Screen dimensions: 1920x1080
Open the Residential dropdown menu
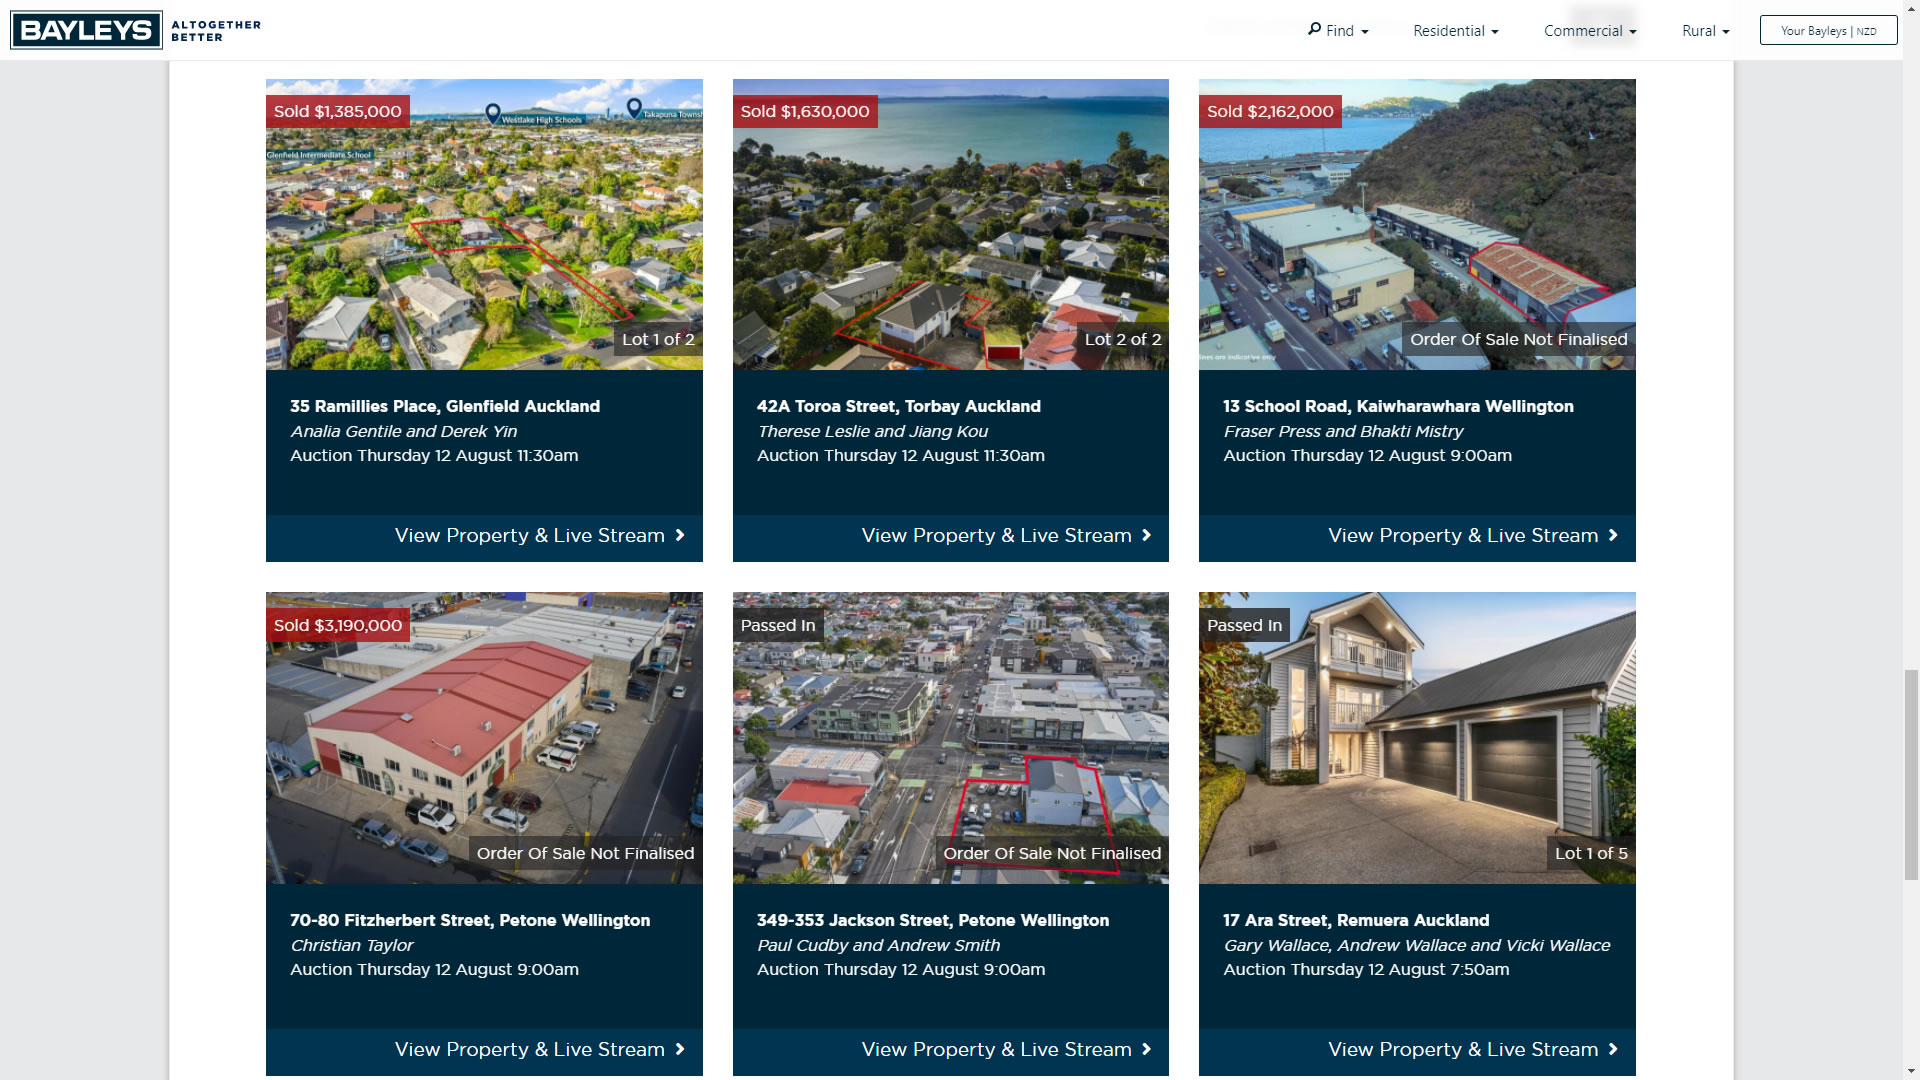point(1455,31)
